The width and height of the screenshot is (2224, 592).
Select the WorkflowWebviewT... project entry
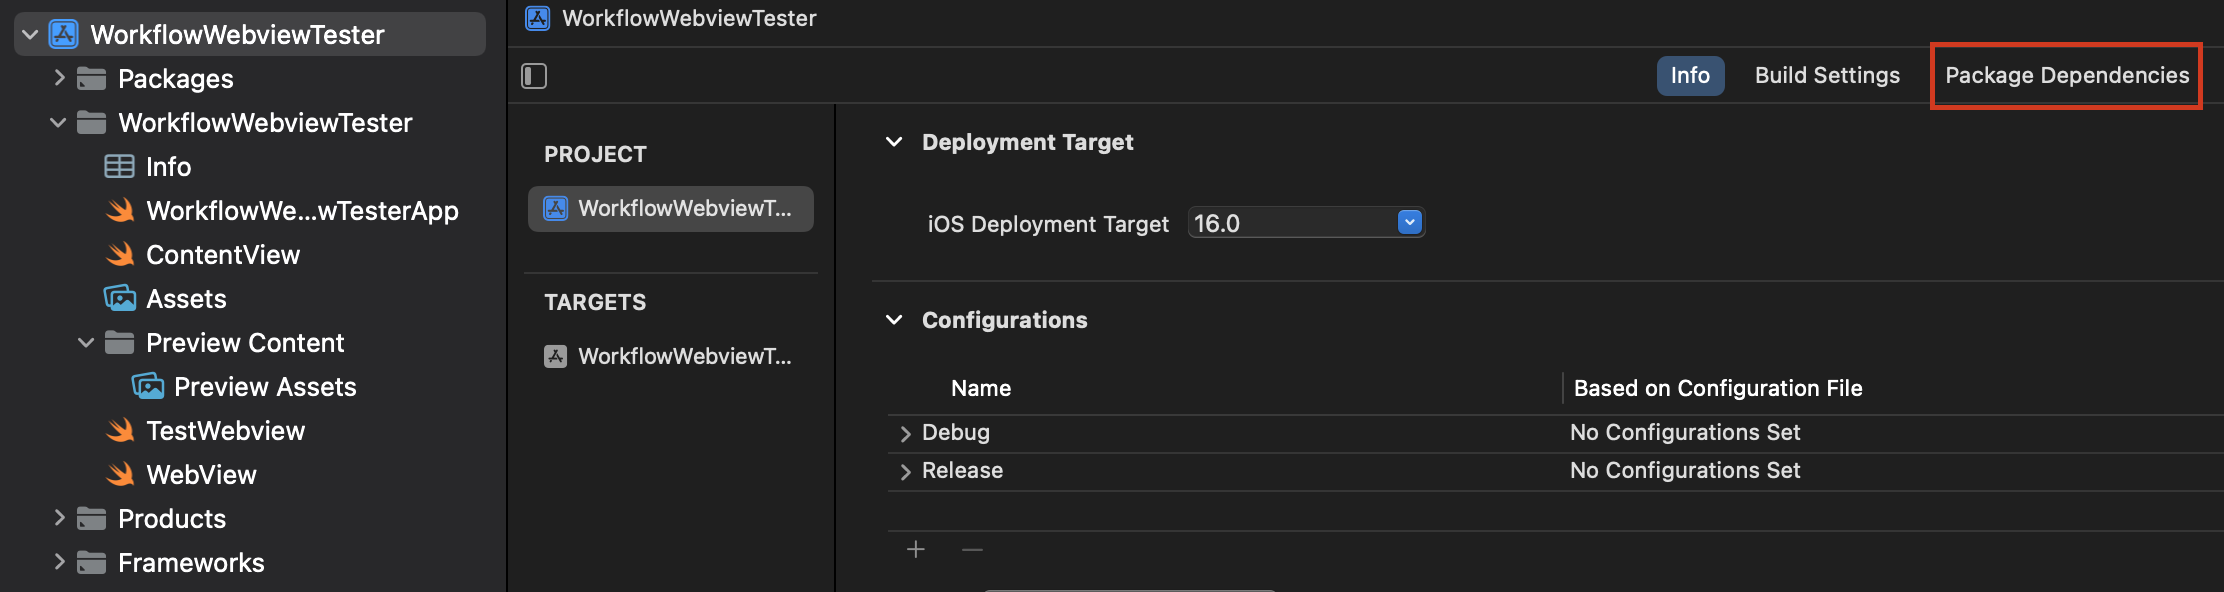point(671,208)
